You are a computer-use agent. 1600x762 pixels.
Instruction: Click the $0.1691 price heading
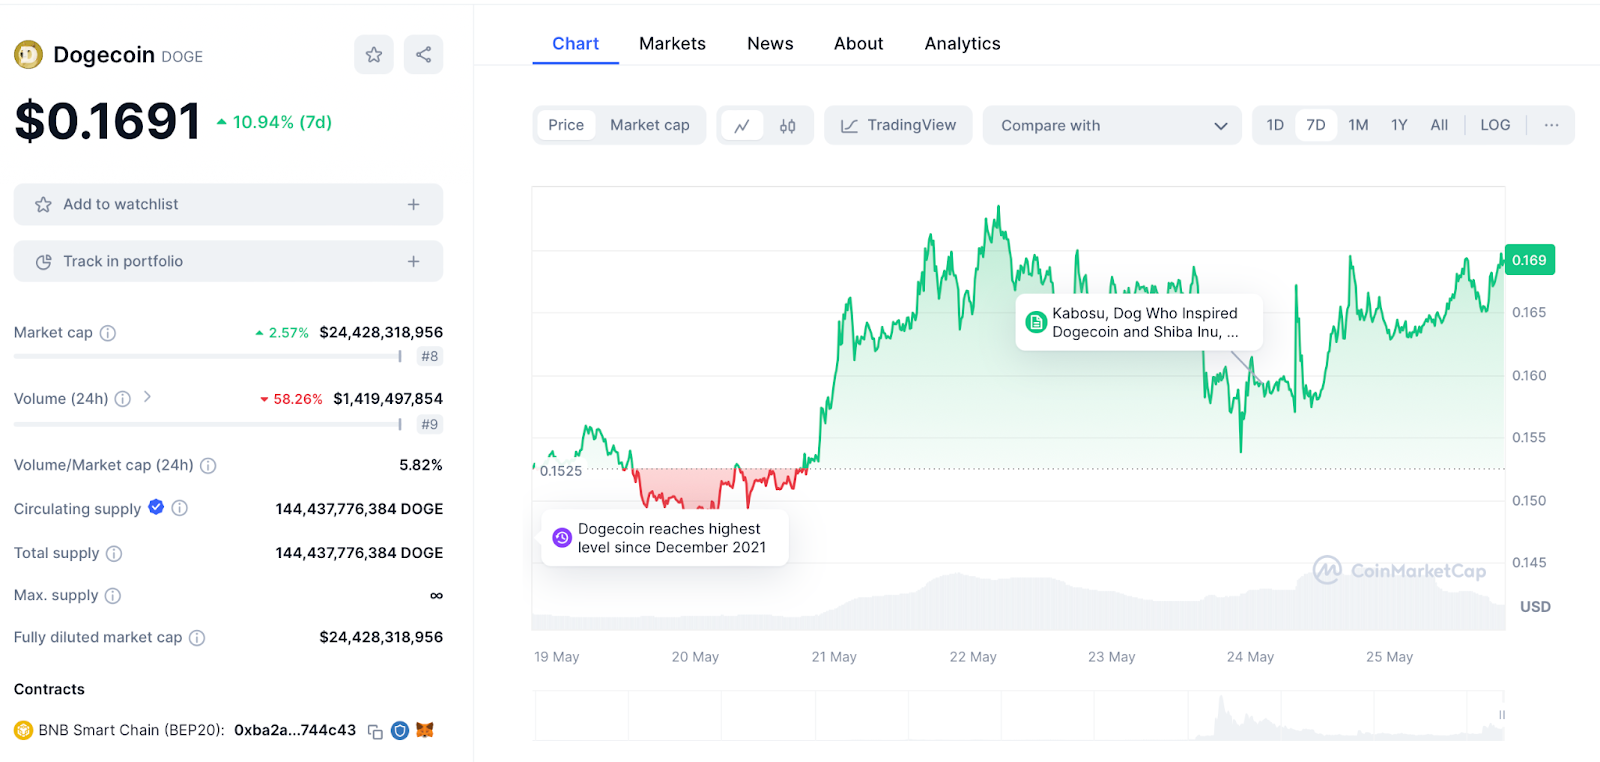tap(108, 121)
